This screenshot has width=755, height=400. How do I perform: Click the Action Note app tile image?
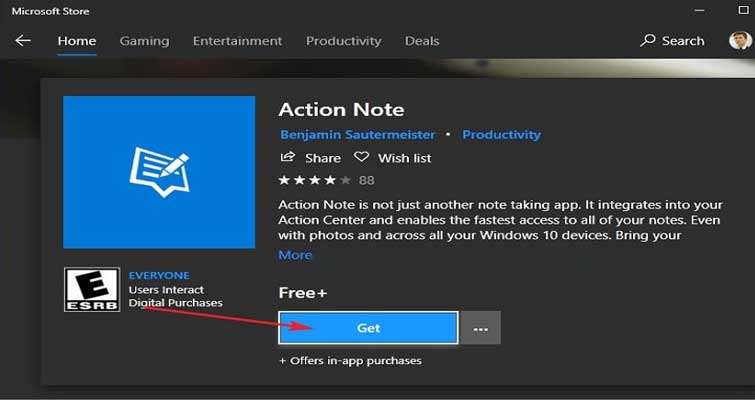point(159,172)
